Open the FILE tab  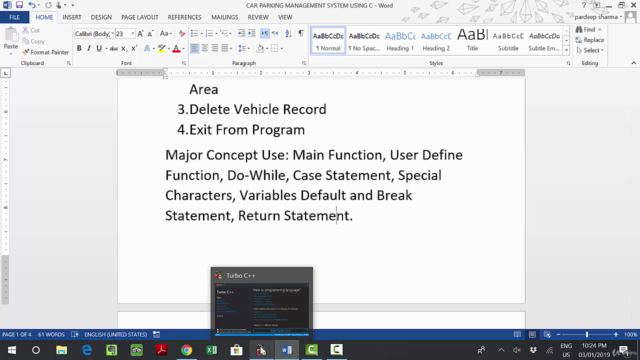(x=14, y=17)
